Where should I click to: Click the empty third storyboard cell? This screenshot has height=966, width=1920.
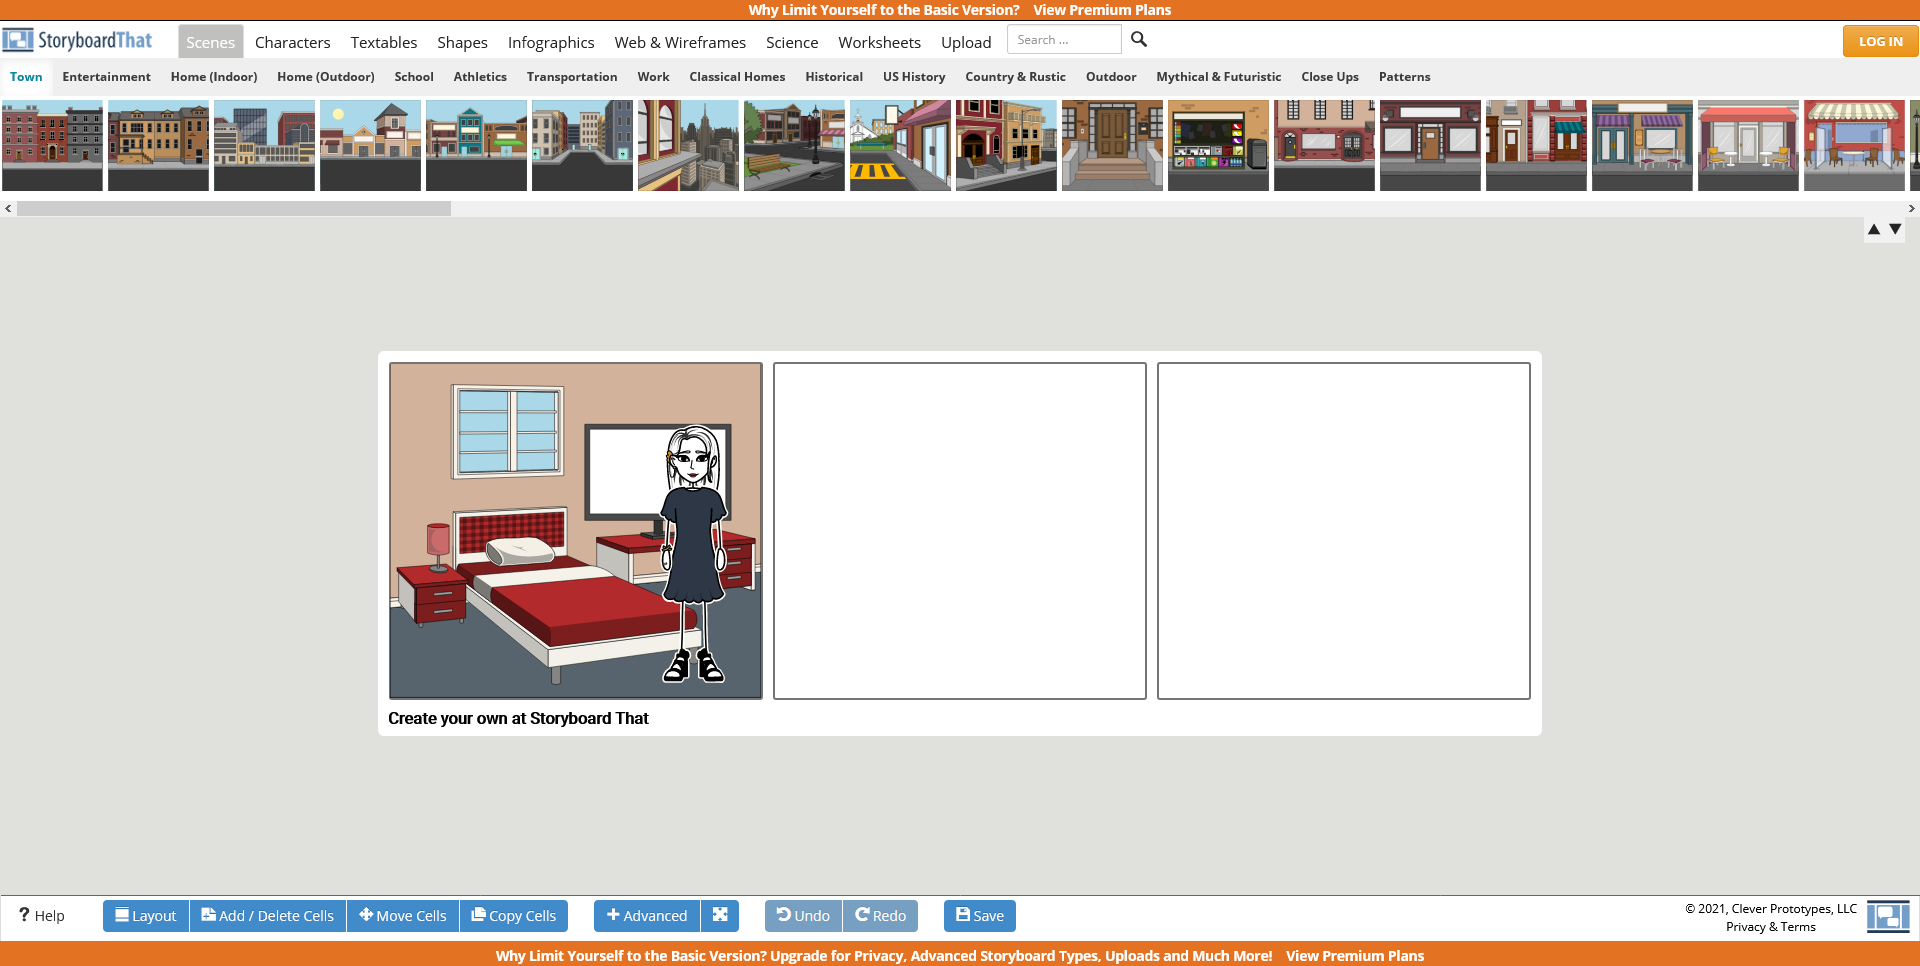point(1344,531)
